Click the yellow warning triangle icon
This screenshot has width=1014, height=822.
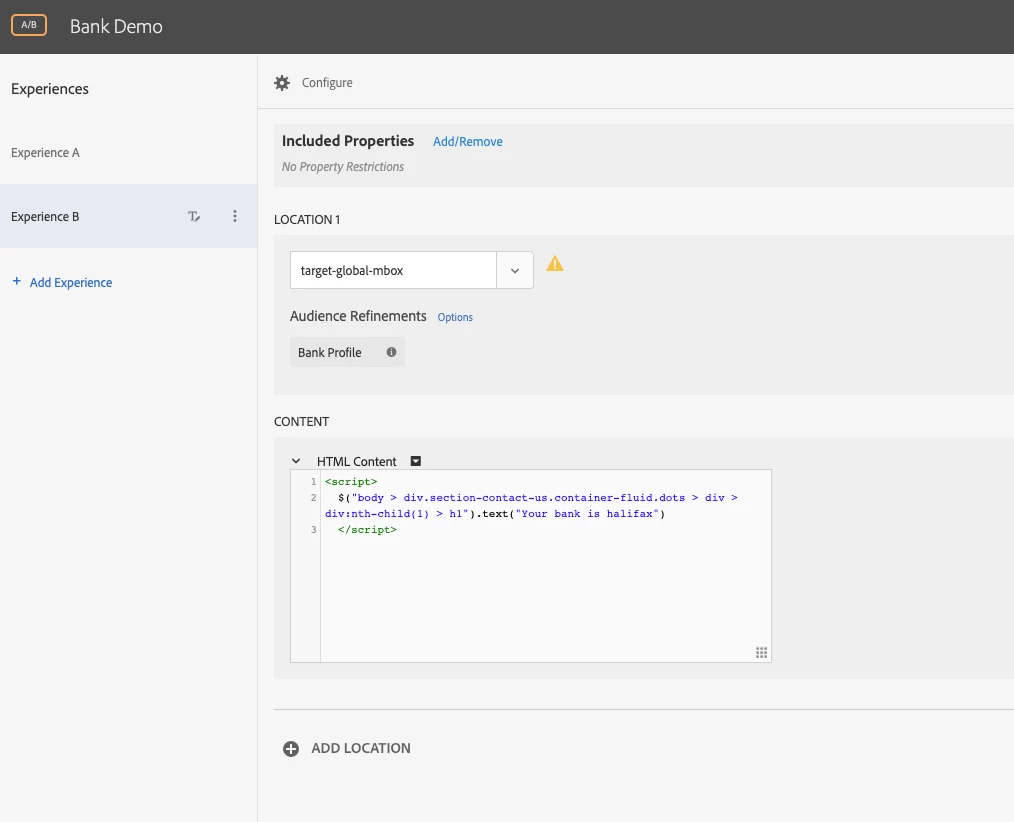(555, 264)
